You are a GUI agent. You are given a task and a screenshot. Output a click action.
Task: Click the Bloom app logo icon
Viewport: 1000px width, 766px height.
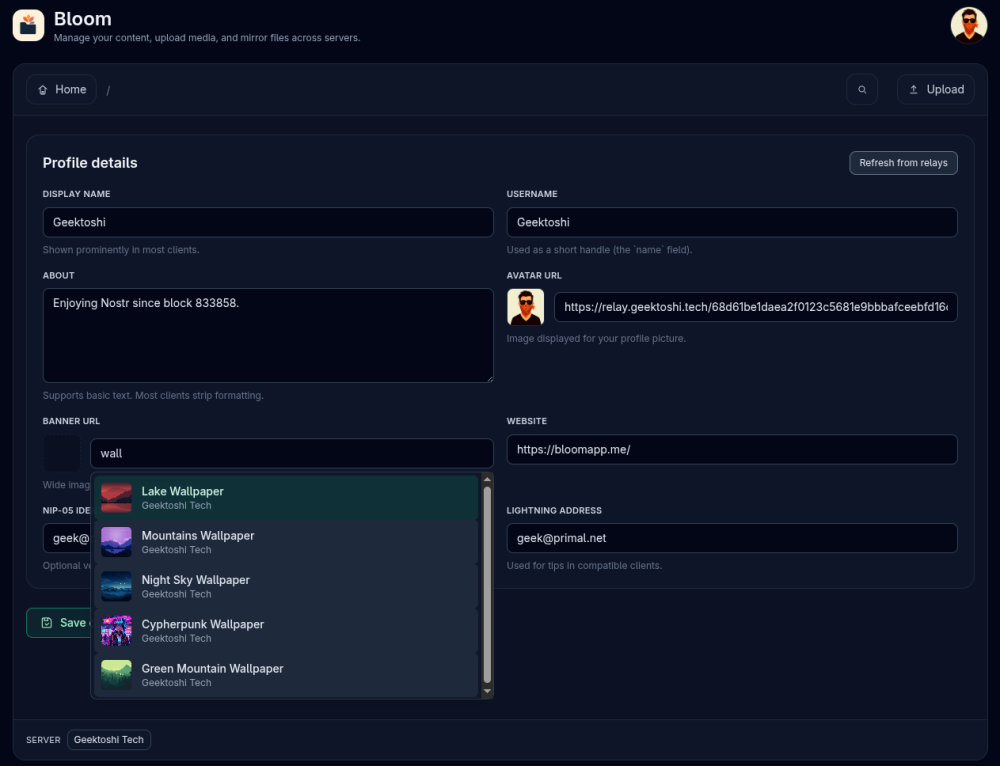[28, 26]
